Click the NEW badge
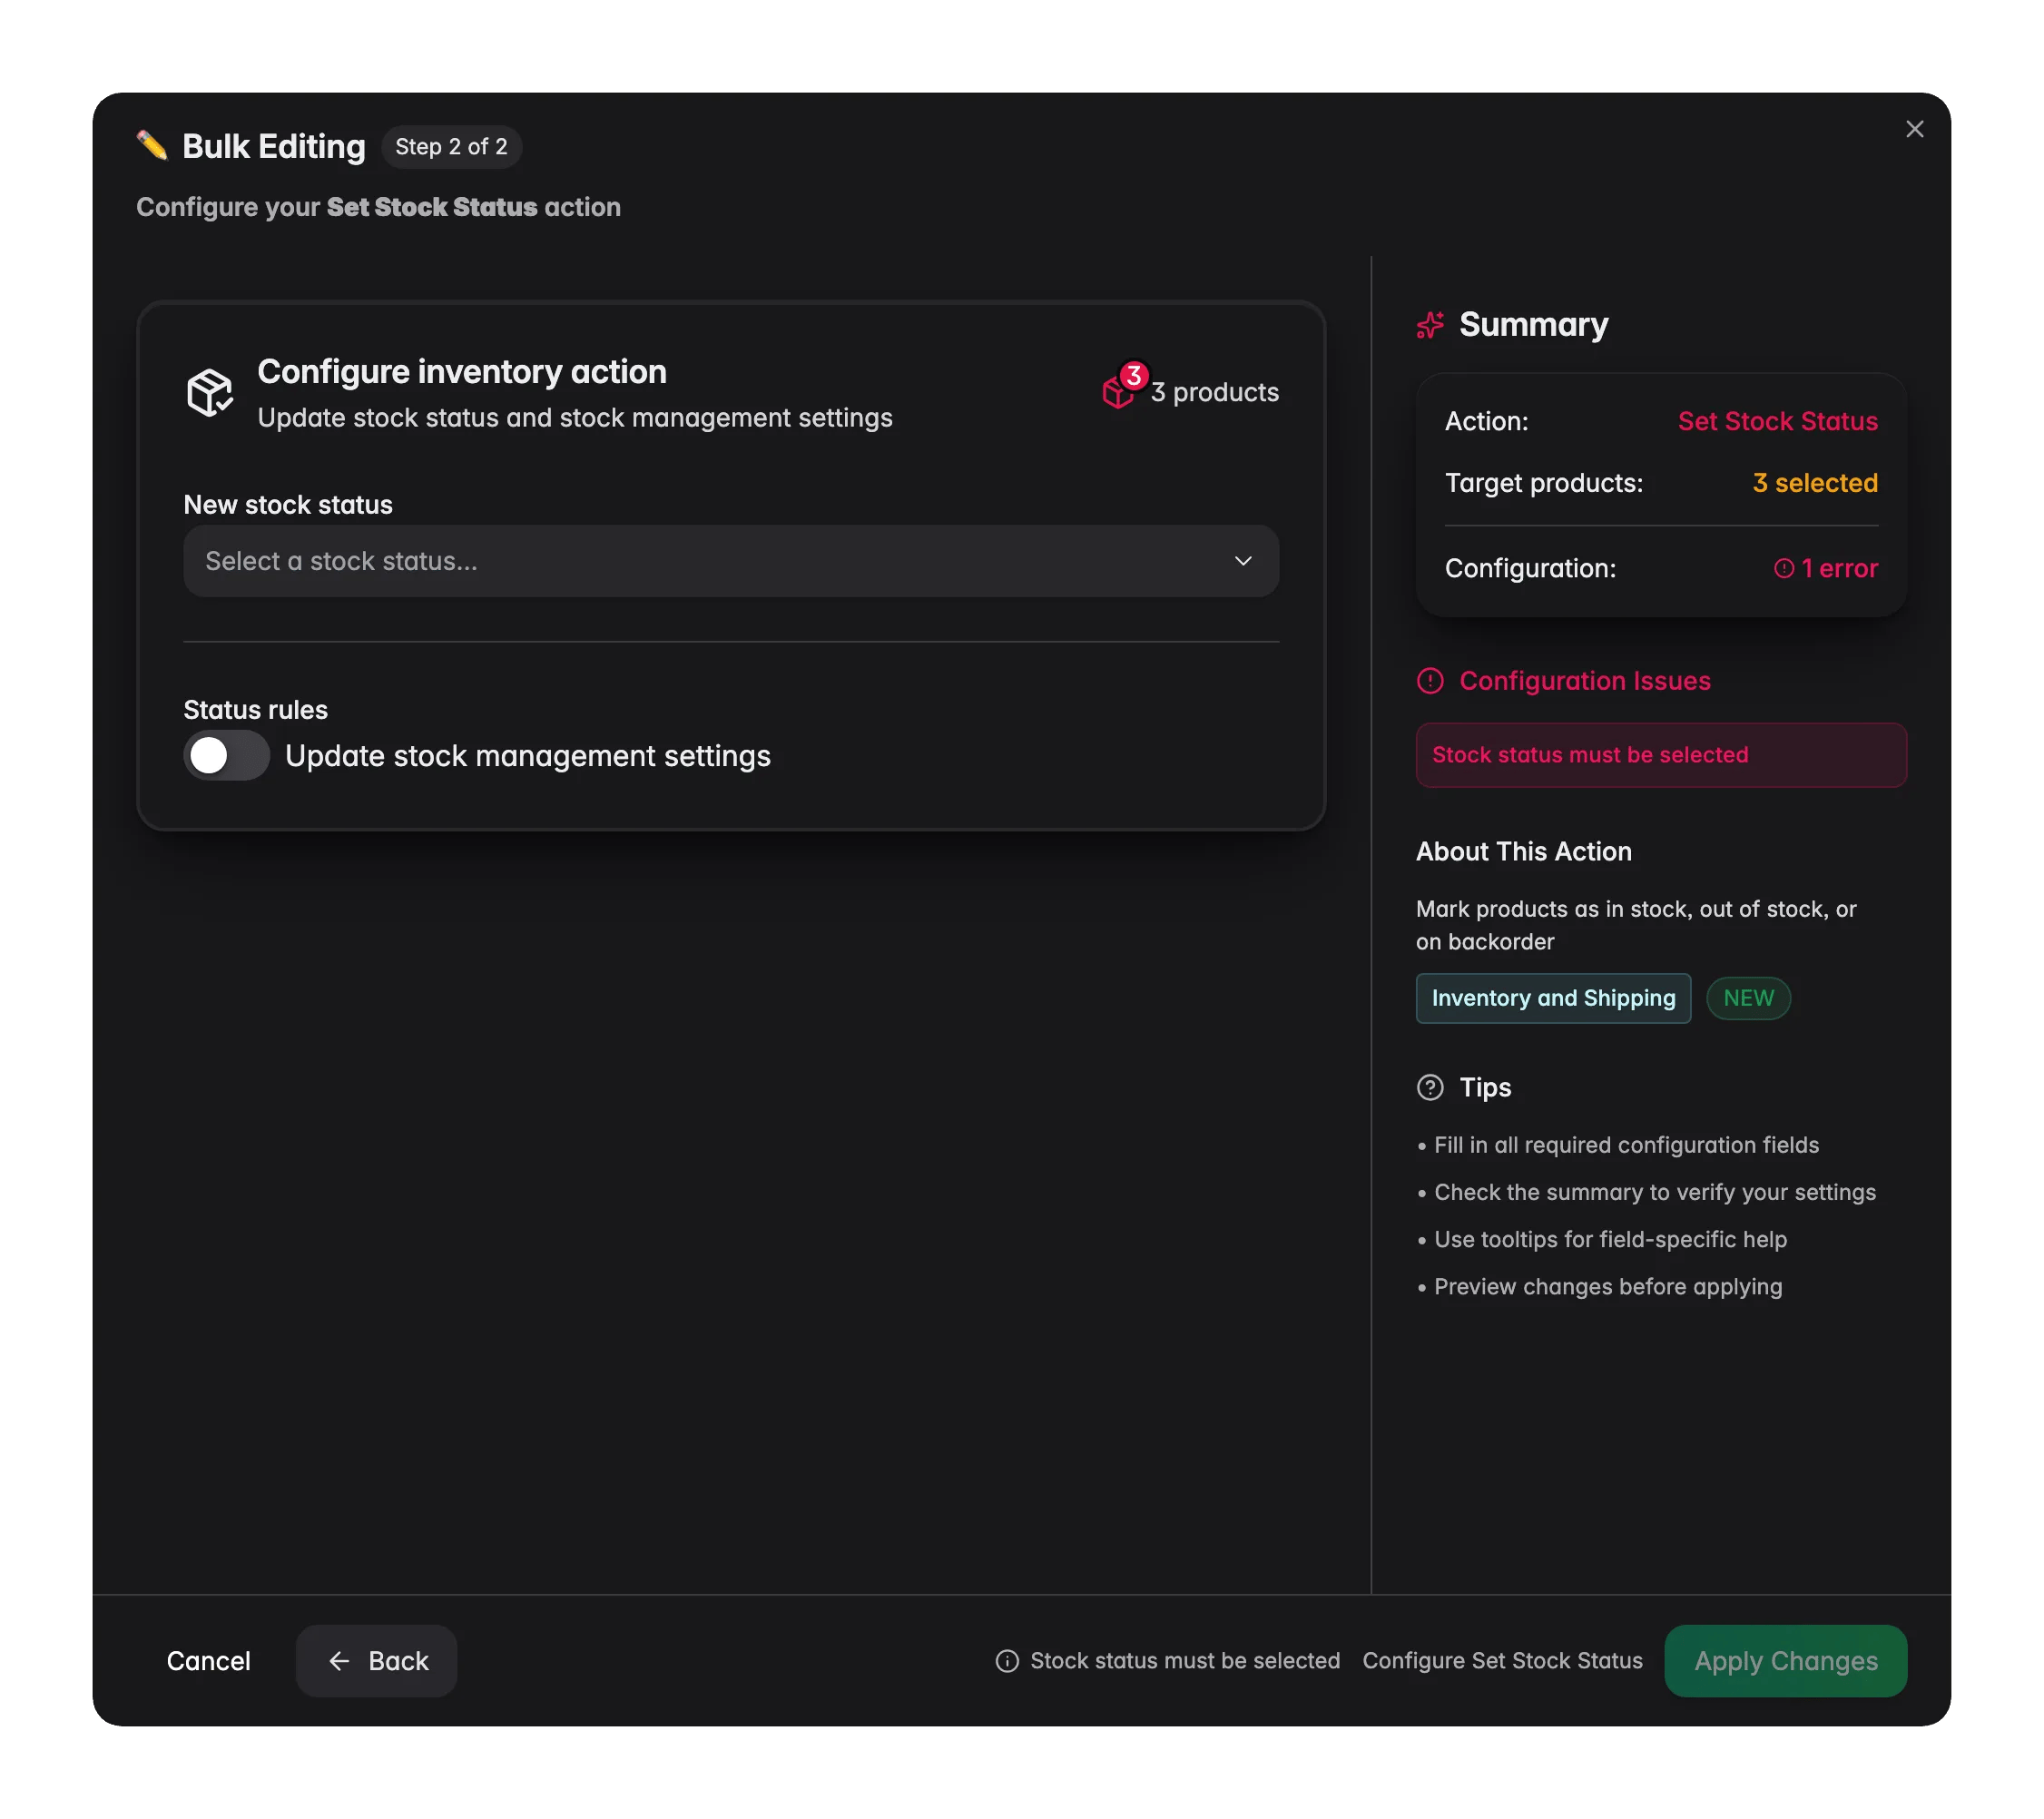 pyautogui.click(x=1748, y=998)
